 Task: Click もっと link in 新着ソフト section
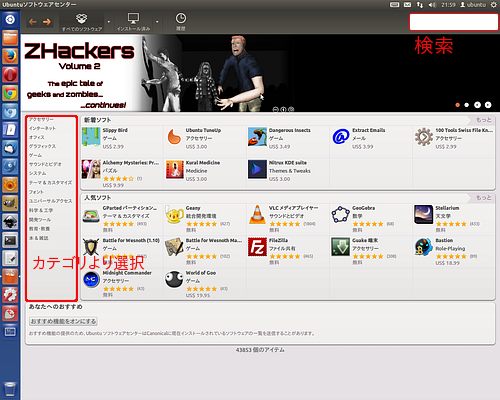pyautogui.click(x=484, y=120)
